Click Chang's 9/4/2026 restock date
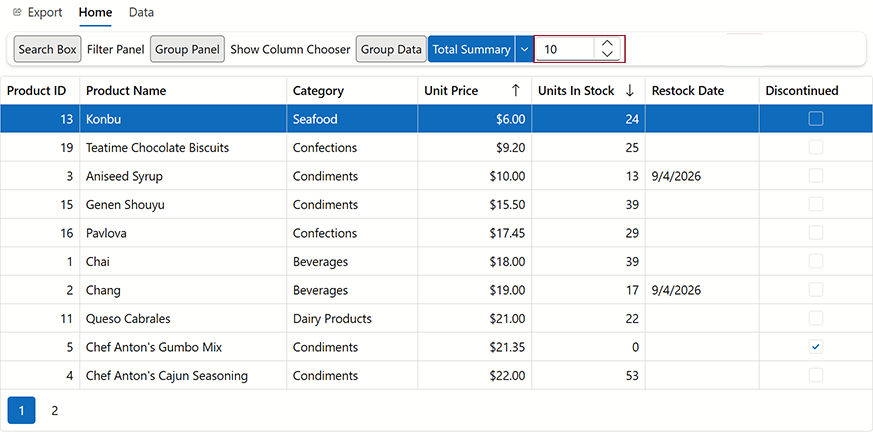 pos(702,290)
